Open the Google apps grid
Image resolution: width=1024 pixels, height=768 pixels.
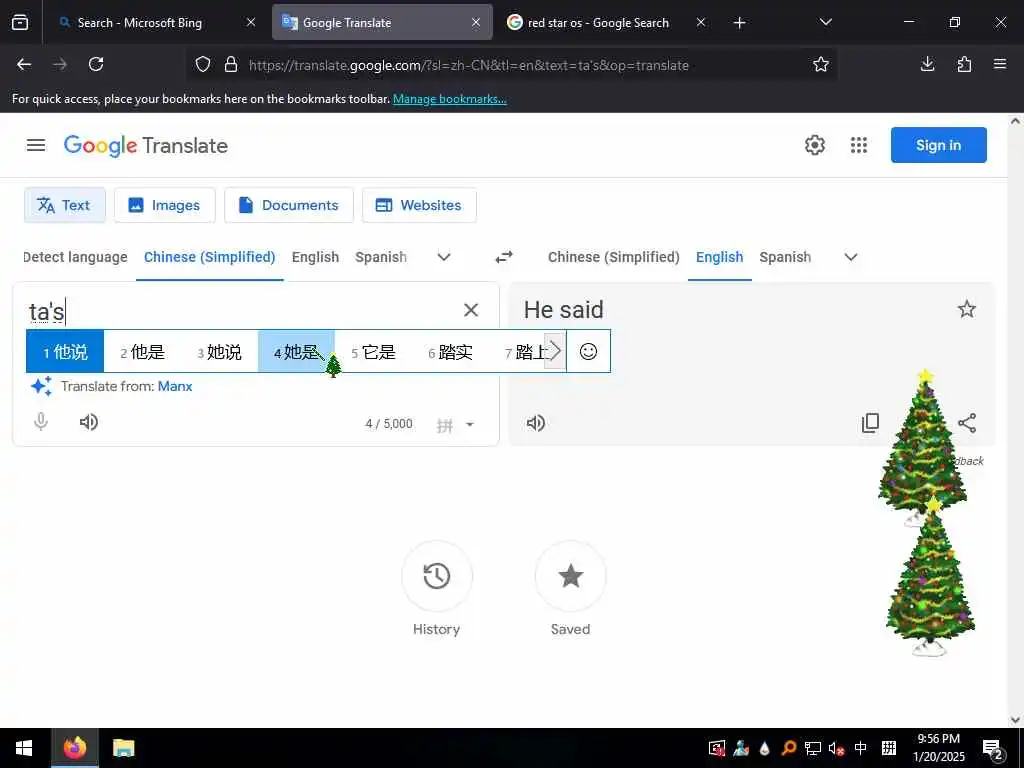[x=859, y=145]
